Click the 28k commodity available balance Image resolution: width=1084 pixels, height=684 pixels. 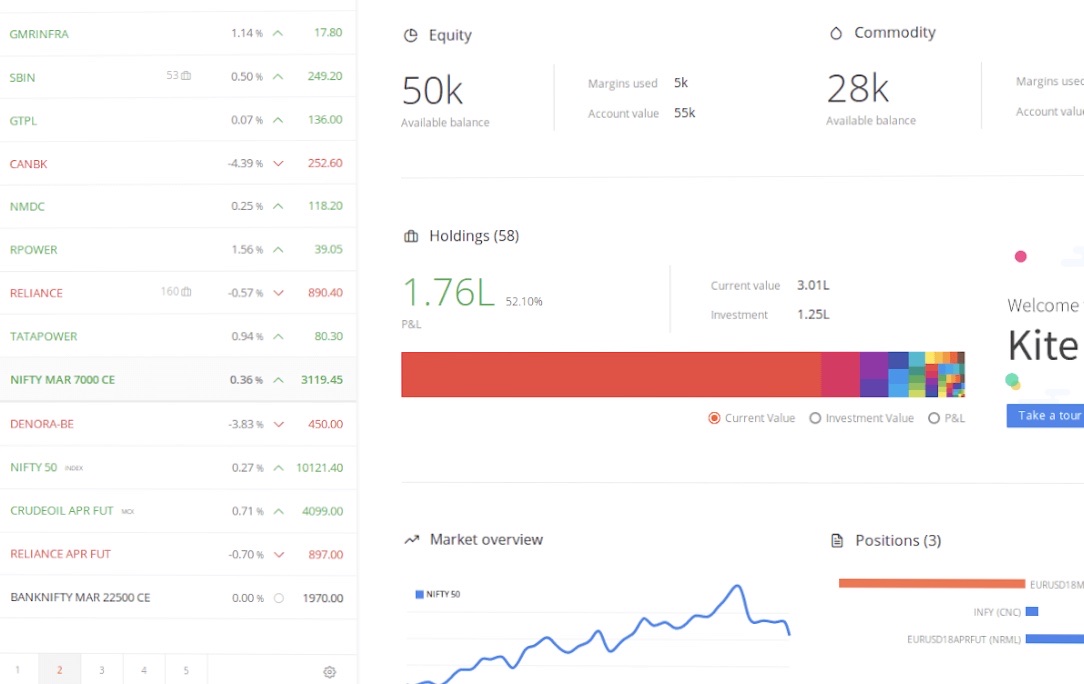[x=857, y=89]
